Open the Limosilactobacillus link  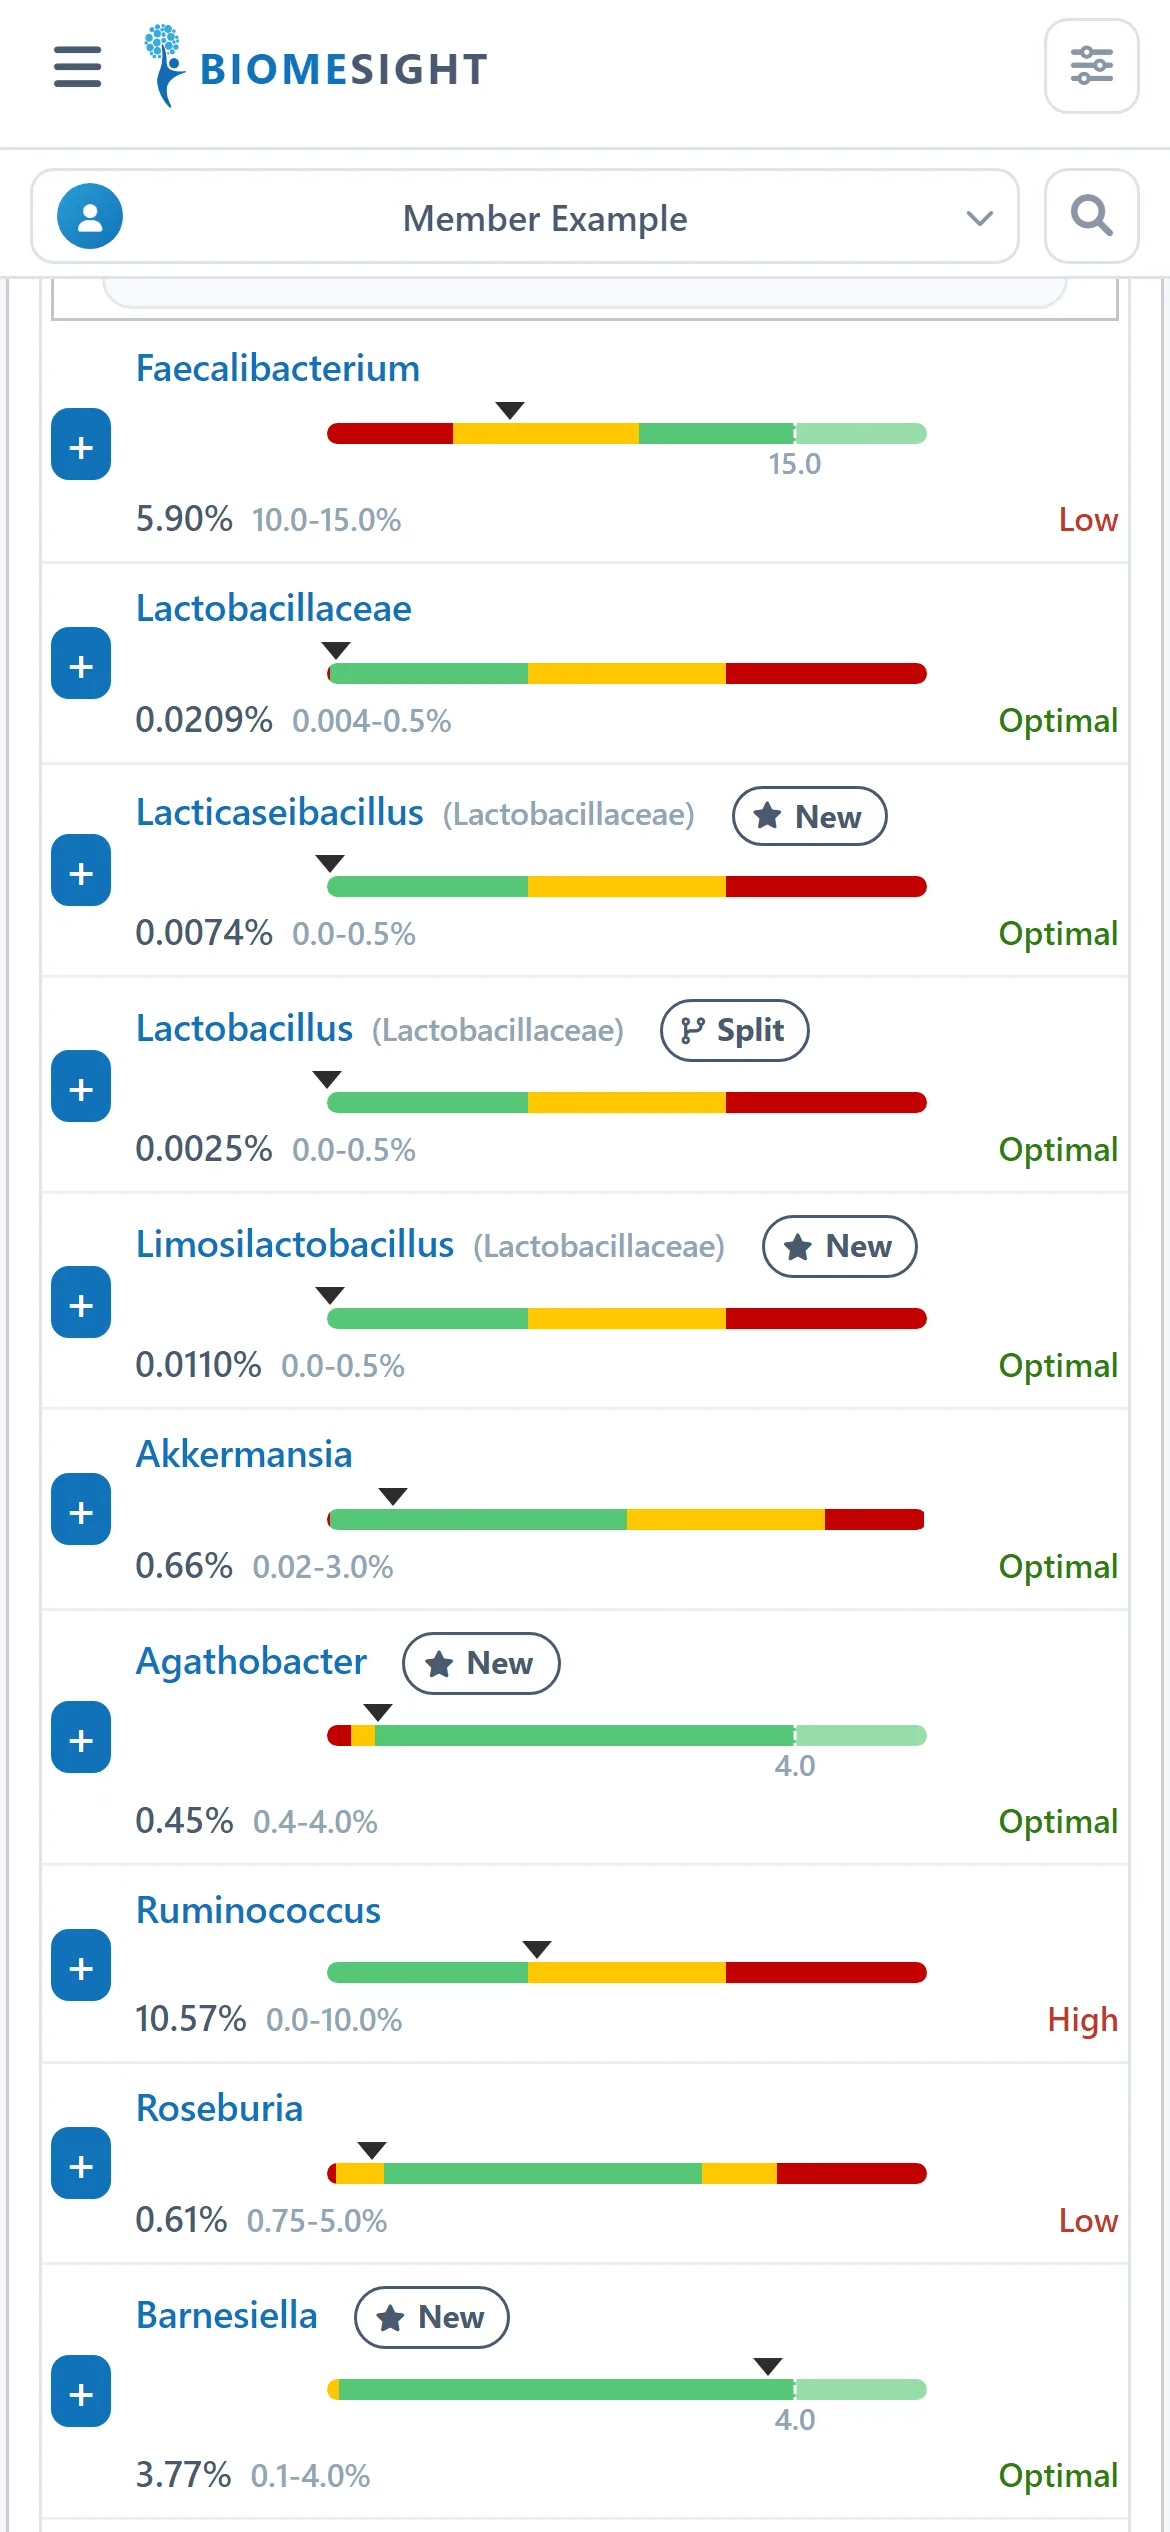295,1244
